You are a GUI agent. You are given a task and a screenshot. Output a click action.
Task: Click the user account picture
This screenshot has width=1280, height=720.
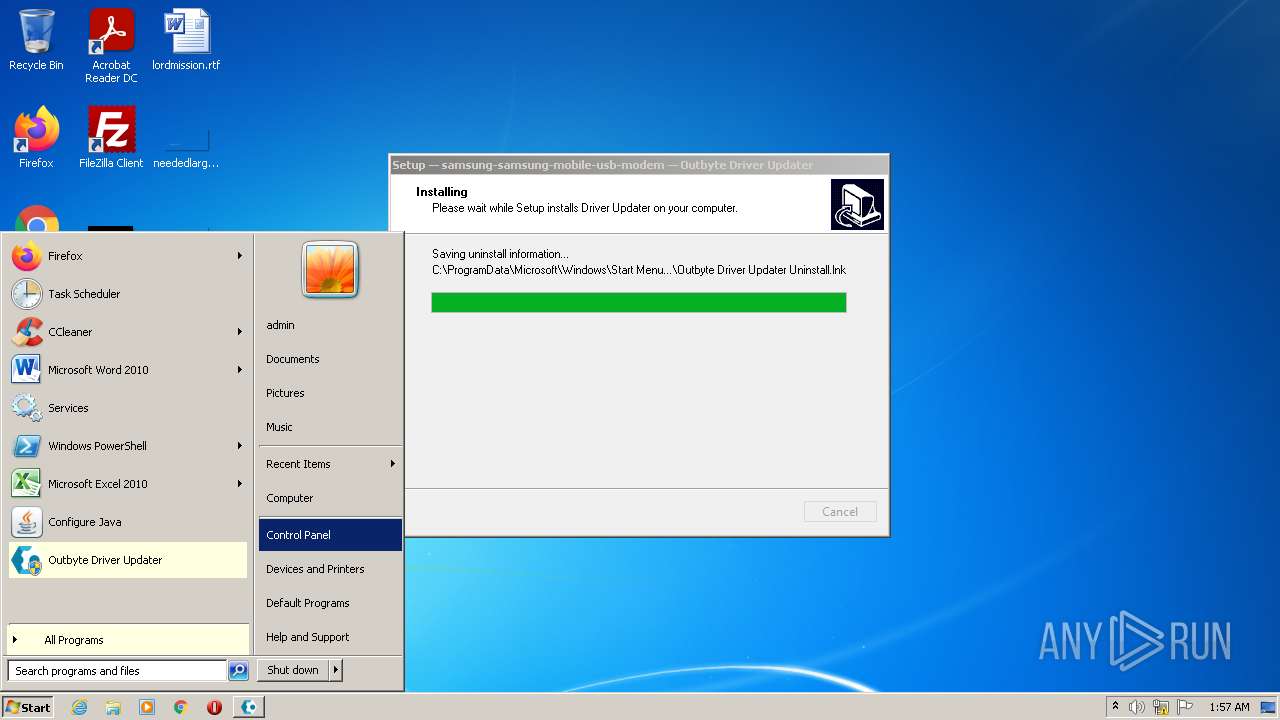click(330, 270)
